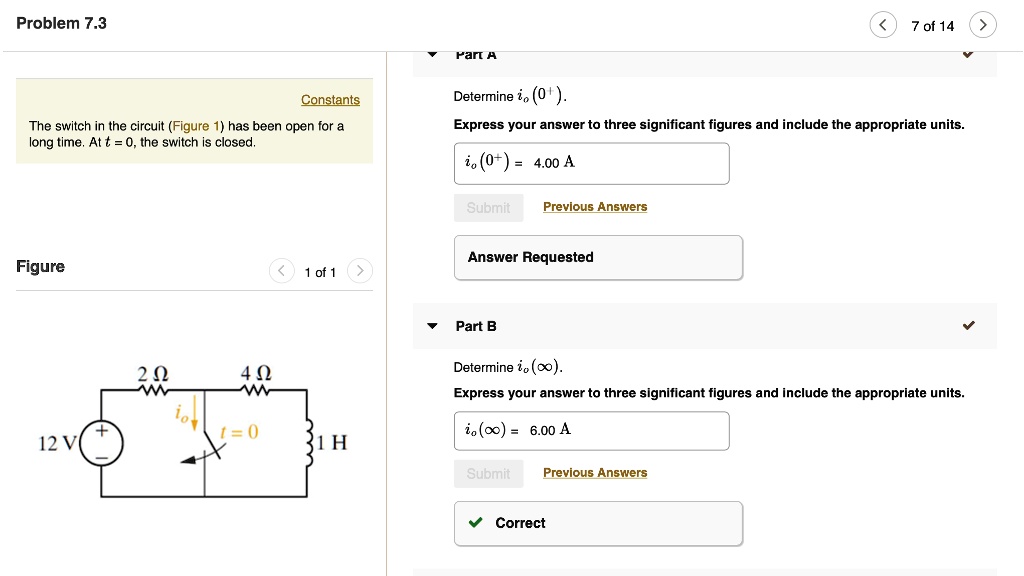The image size is (1024, 576).
Task: Click the checkmark on the Part A header
Action: (x=968, y=54)
